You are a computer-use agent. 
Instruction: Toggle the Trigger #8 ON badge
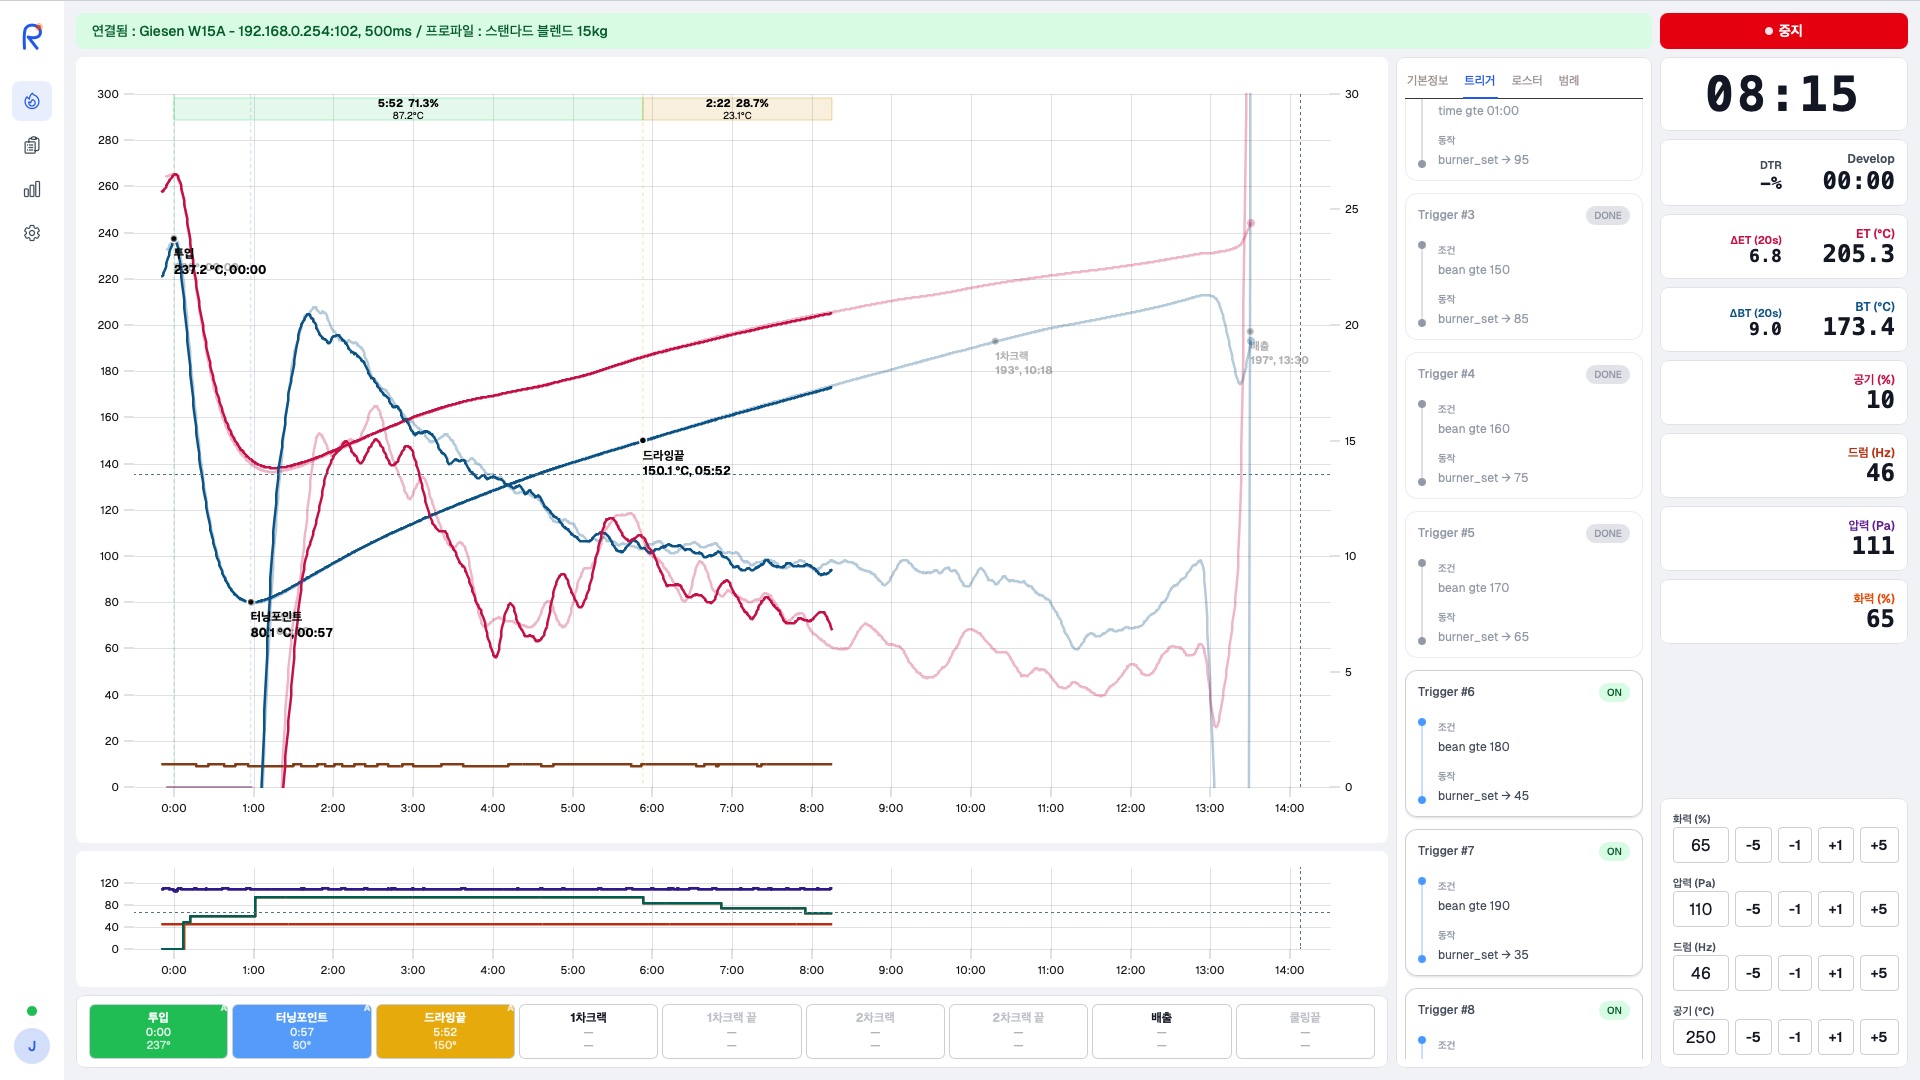pos(1613,1011)
